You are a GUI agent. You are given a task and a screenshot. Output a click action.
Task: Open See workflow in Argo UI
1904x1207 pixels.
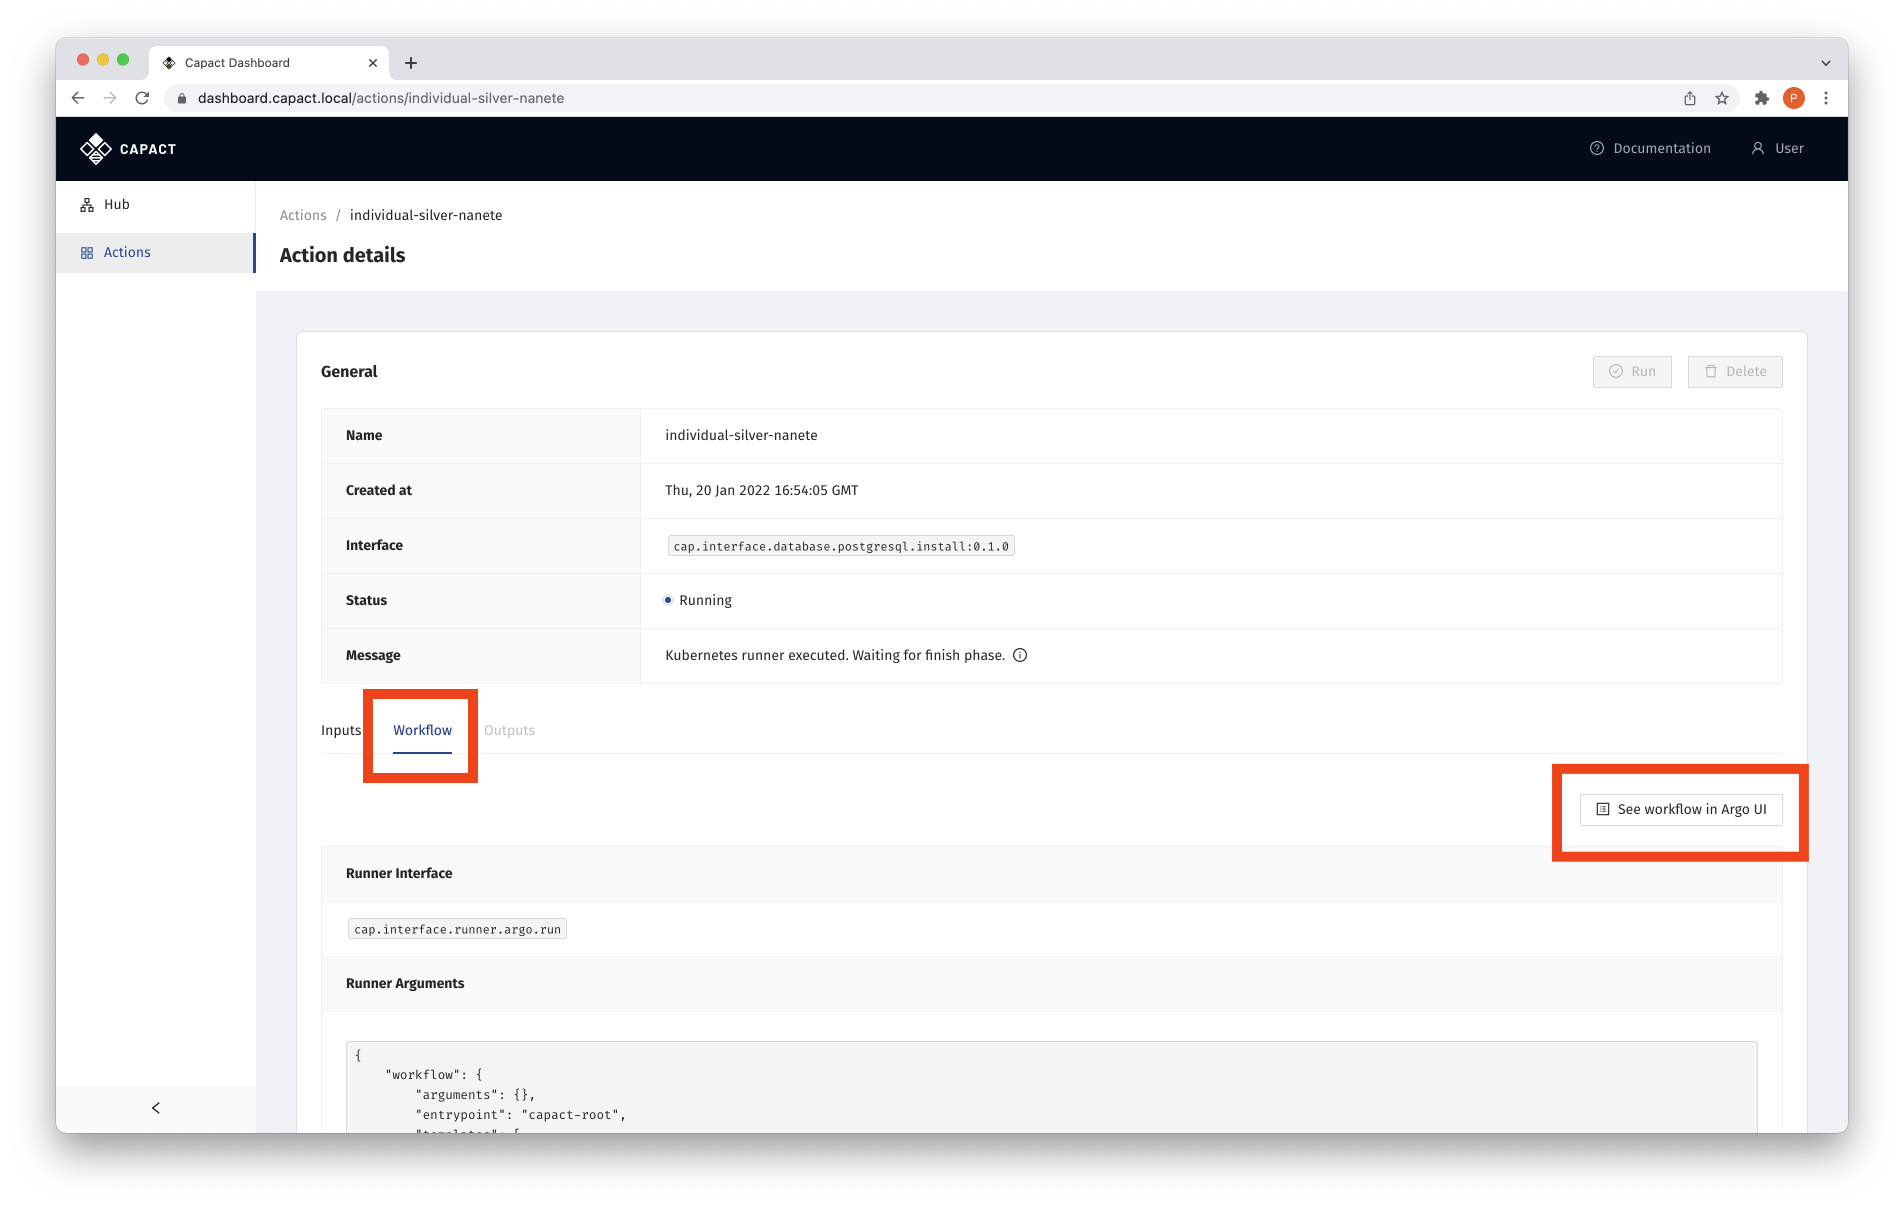tap(1681, 810)
